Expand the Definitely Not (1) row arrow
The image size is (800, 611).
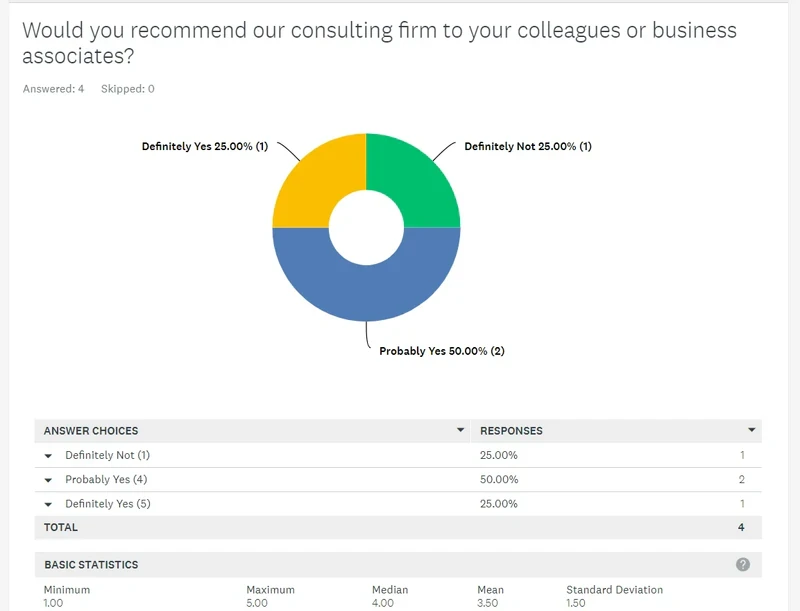point(48,455)
